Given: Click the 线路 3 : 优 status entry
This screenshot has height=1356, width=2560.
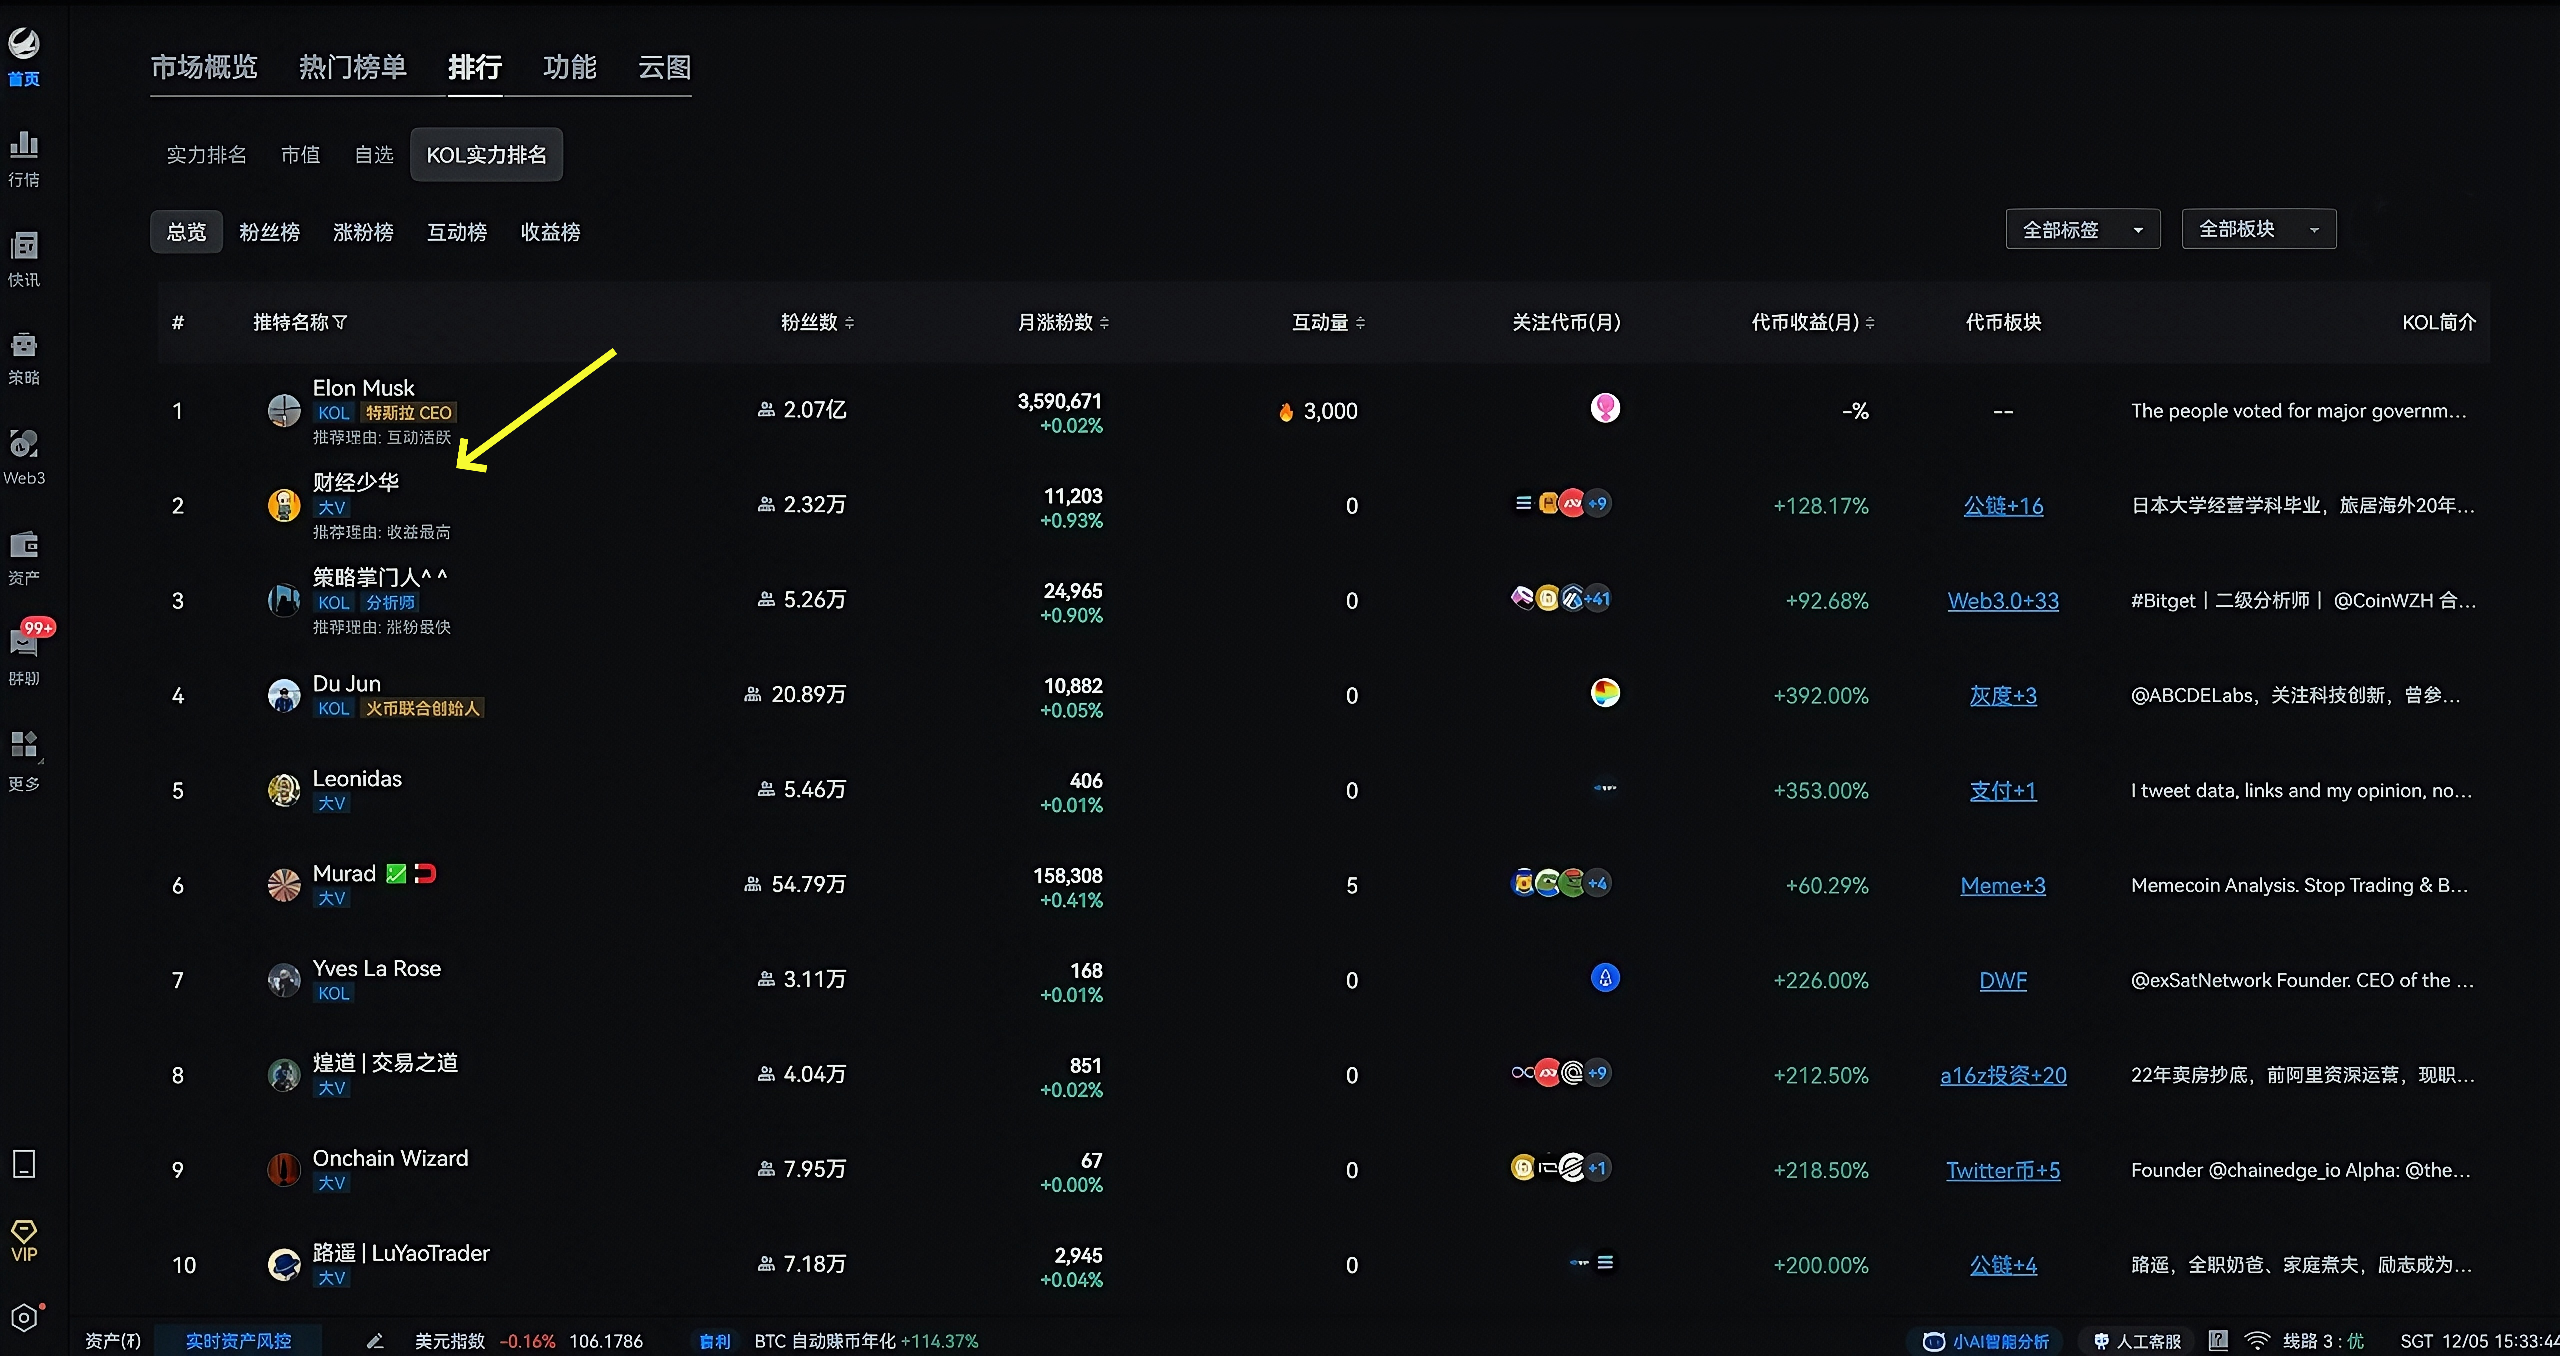Looking at the screenshot, I should (x=2324, y=1341).
